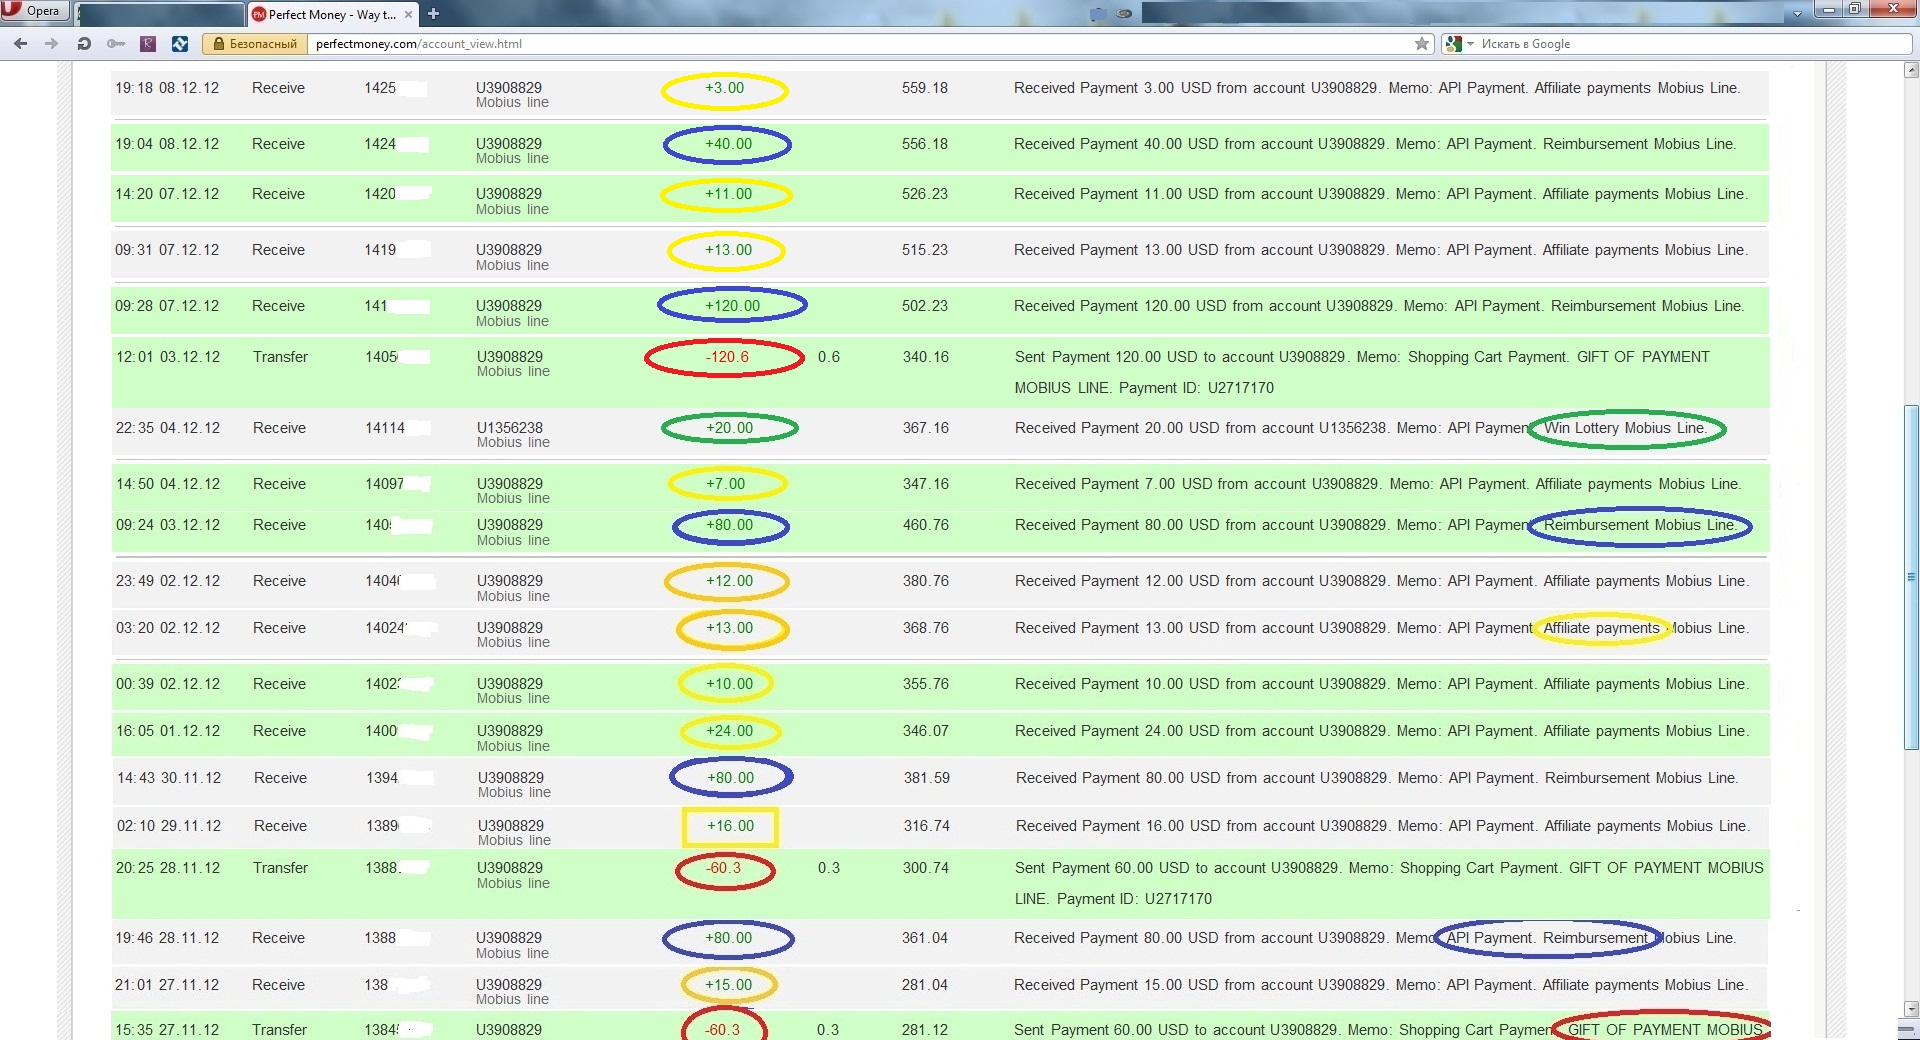The height and width of the screenshot is (1040, 1920).
Task: Click the +7.00 amount
Action: (726, 484)
